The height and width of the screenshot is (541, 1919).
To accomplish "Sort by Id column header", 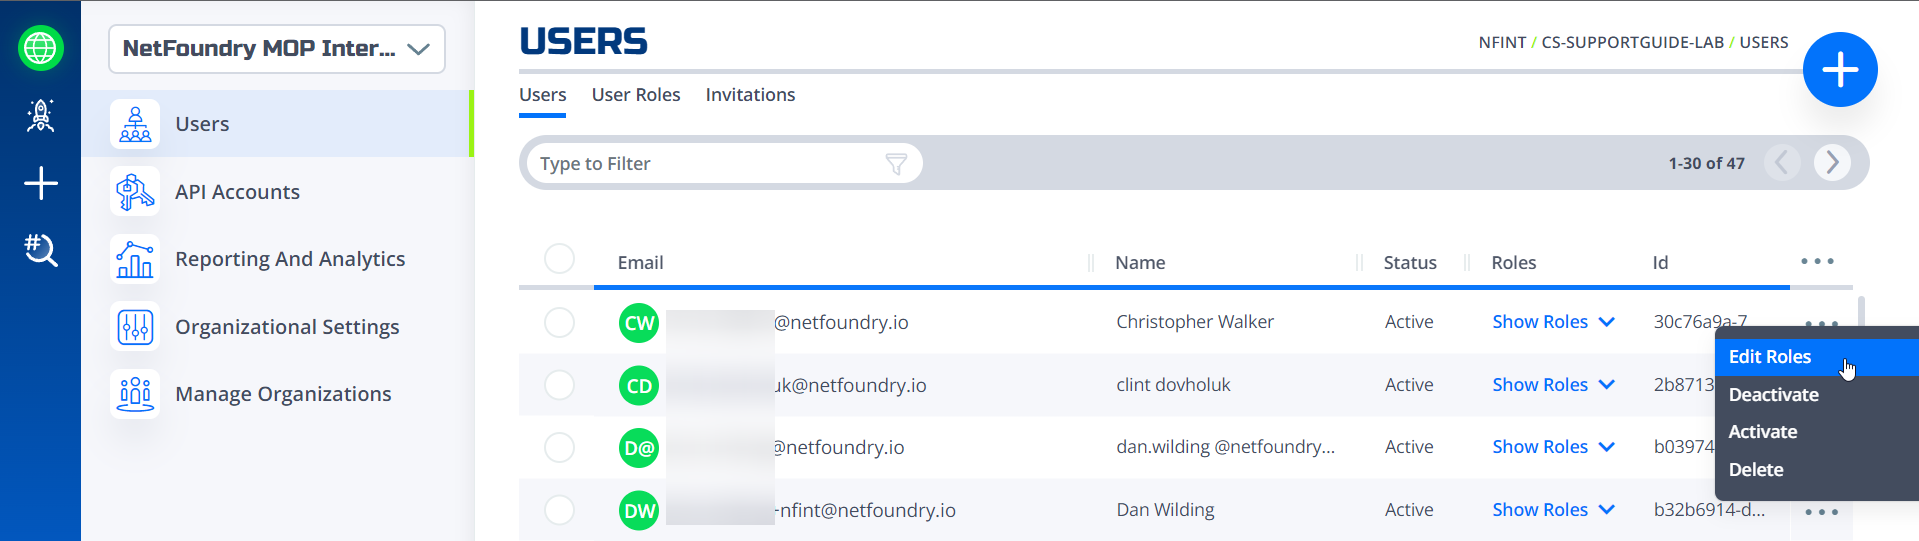I will (x=1660, y=262).
